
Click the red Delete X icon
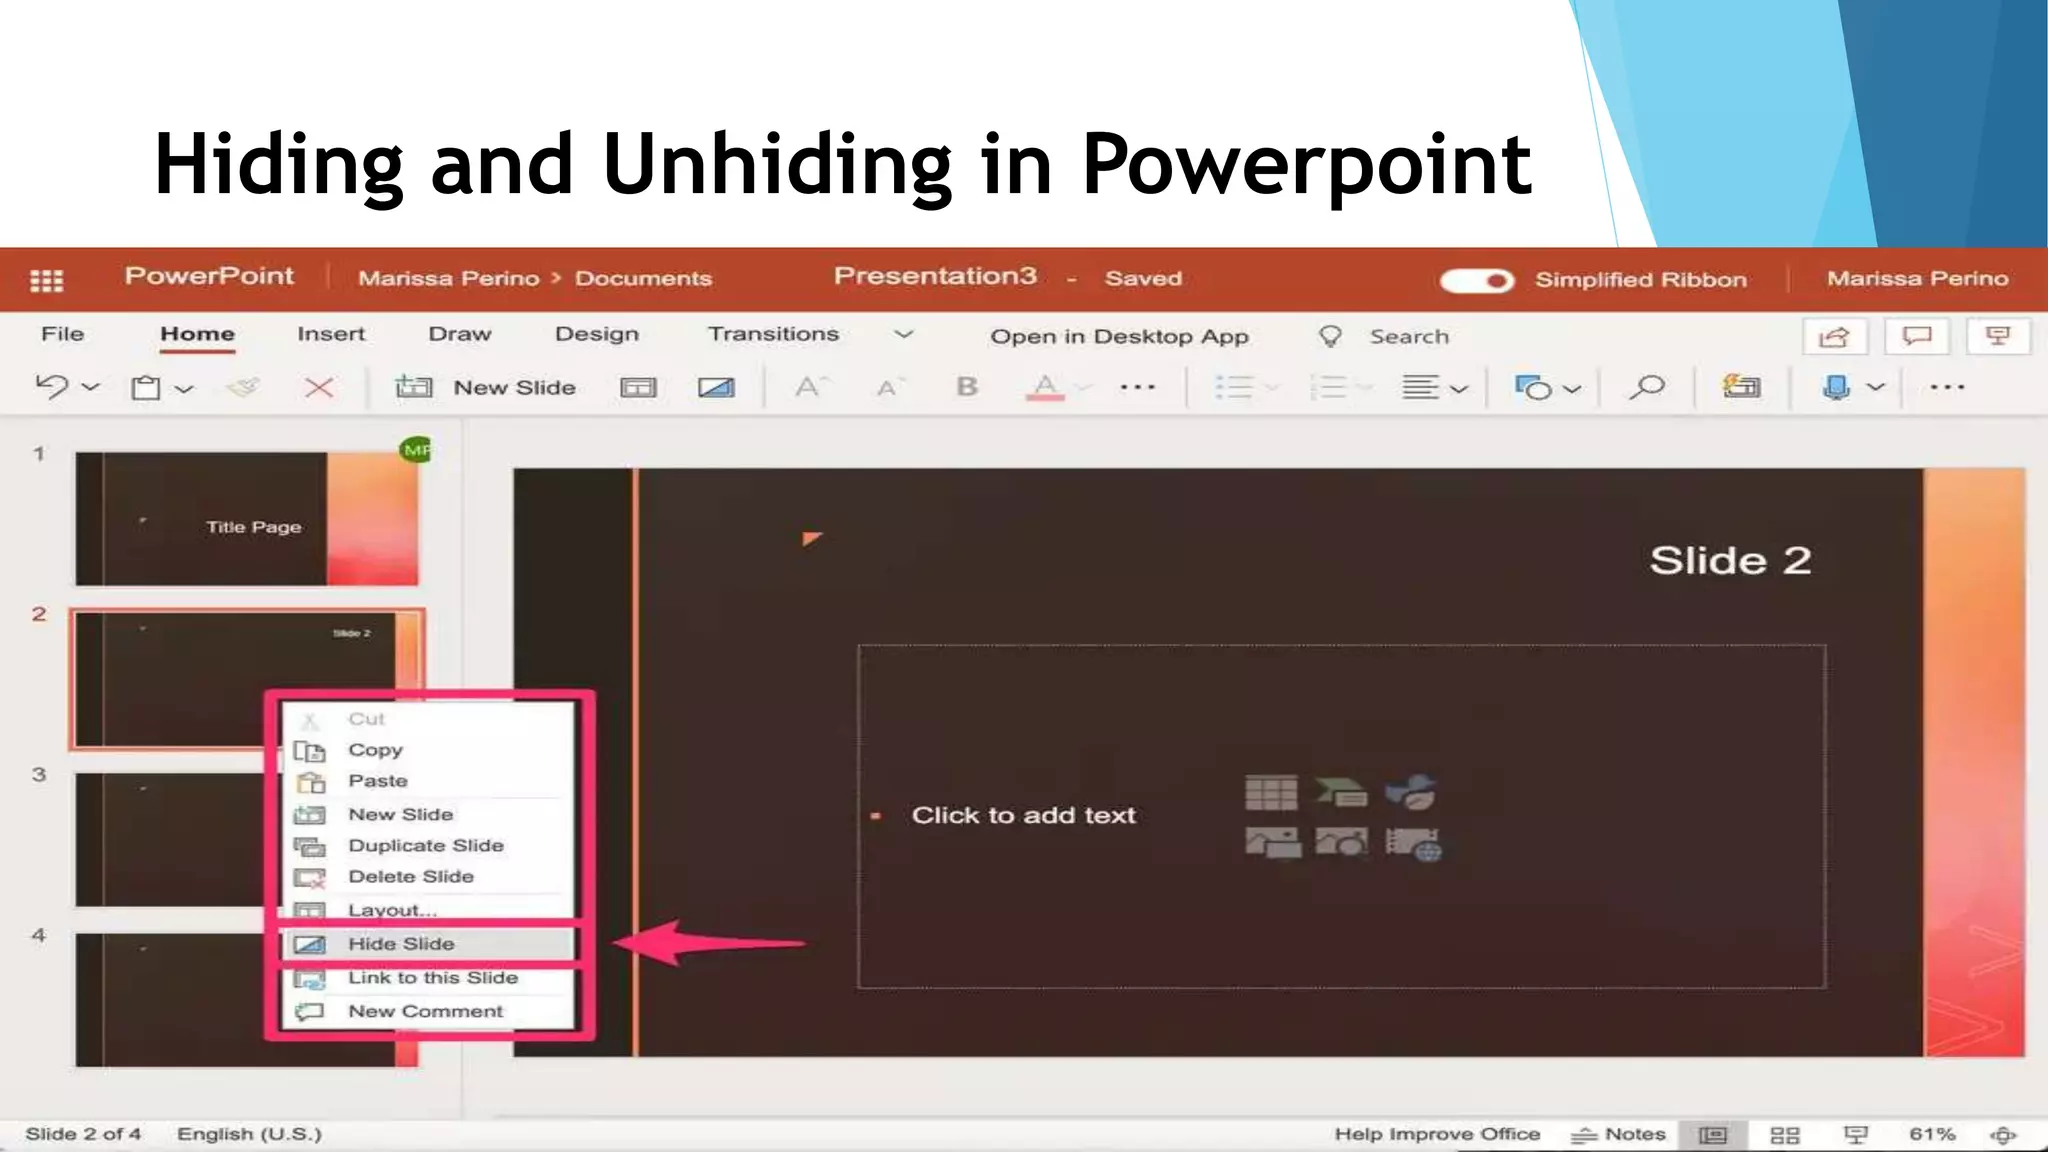[319, 387]
